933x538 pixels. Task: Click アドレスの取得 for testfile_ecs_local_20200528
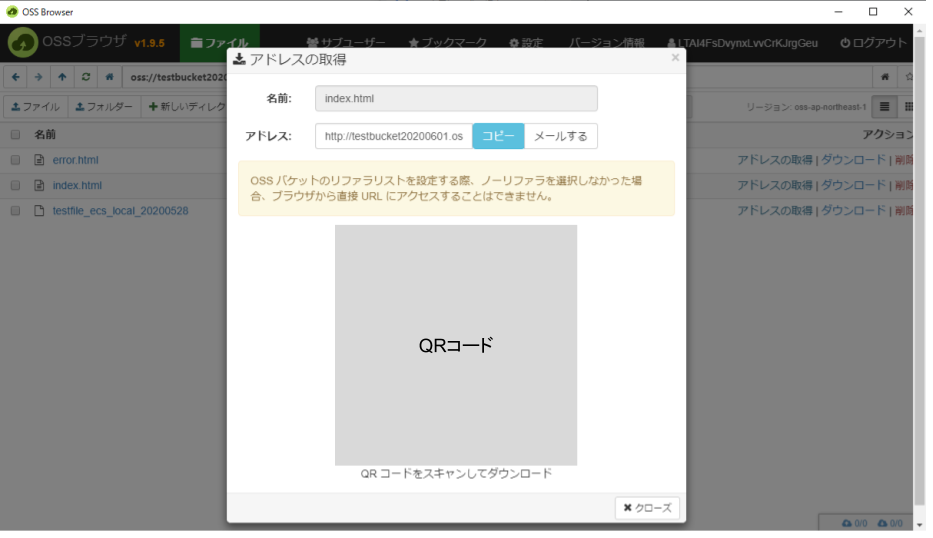pyautogui.click(x=774, y=211)
